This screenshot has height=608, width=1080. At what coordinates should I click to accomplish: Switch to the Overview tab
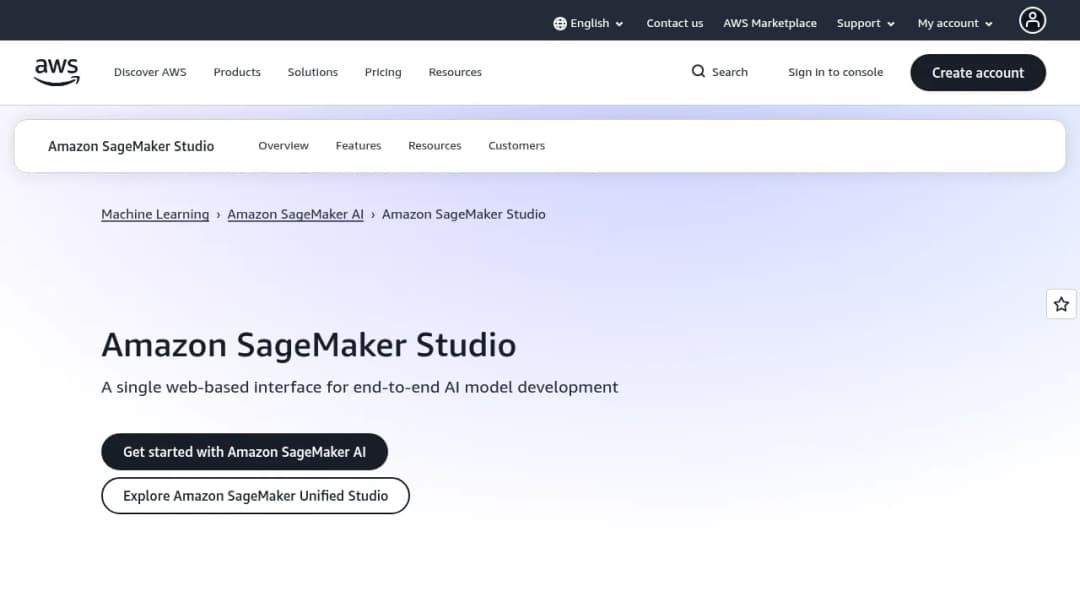tap(283, 146)
